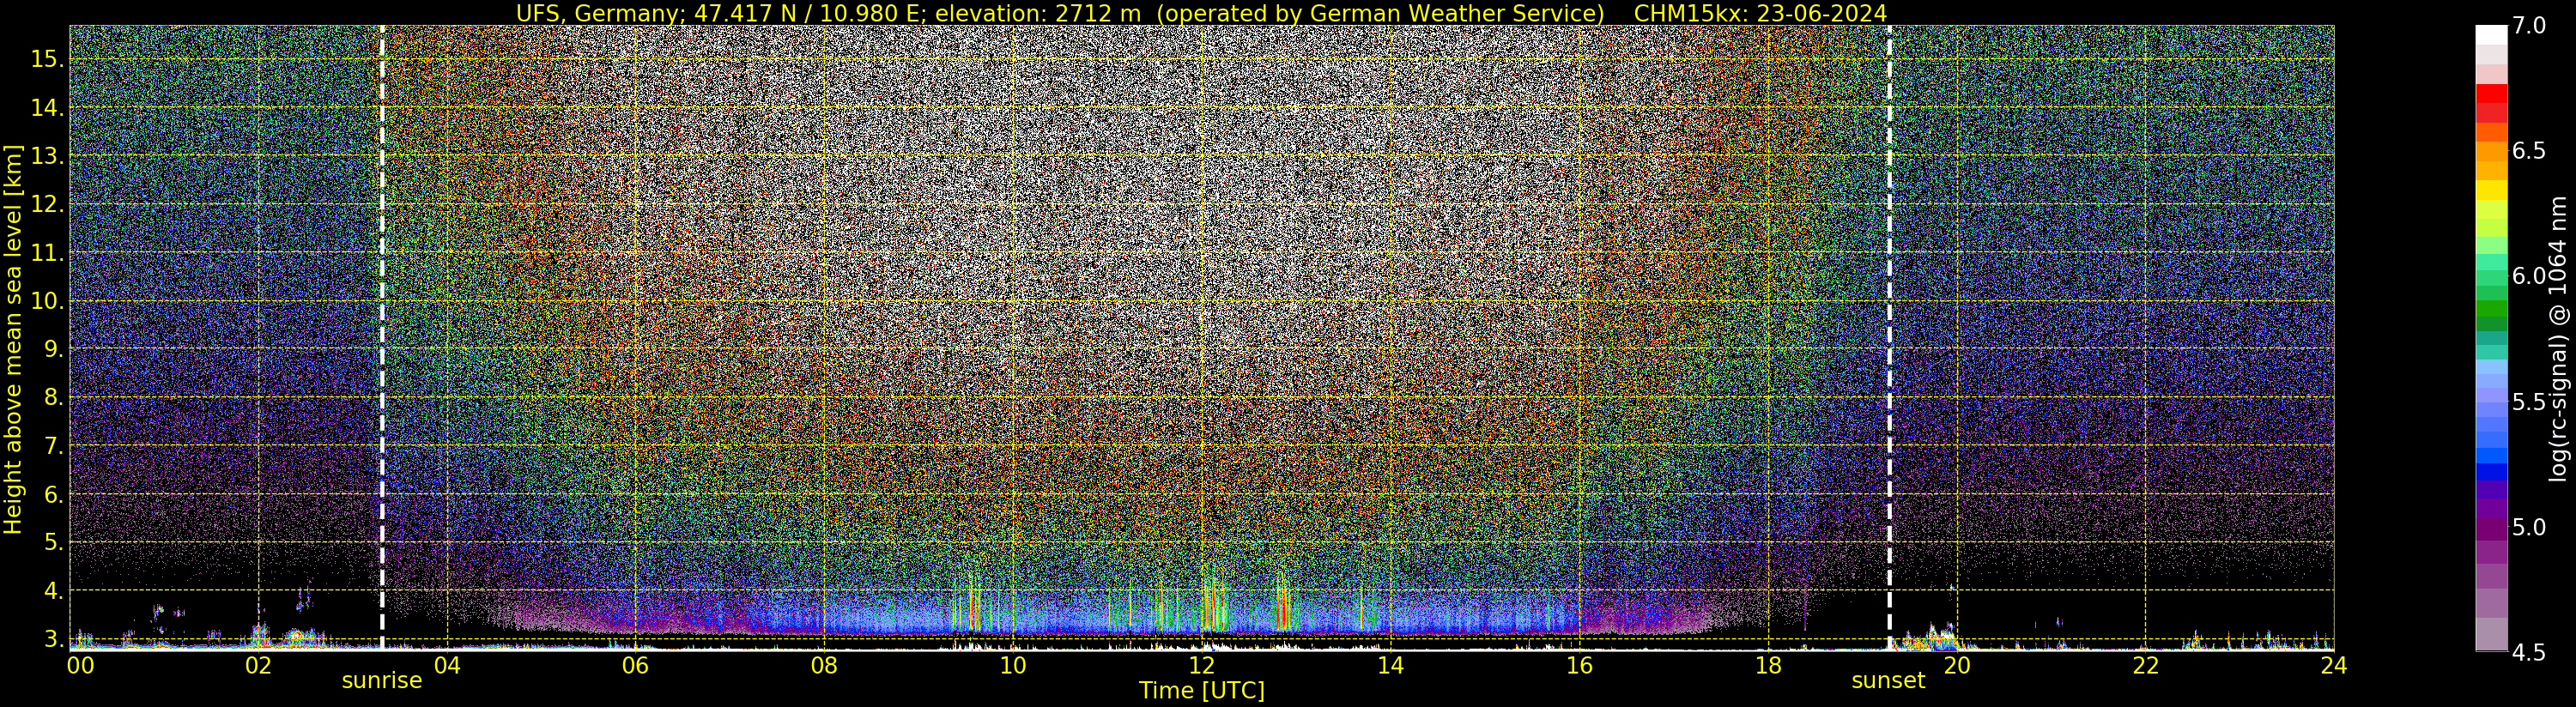Click the time tick label '18'
2576x707 pixels.
click(x=1768, y=666)
